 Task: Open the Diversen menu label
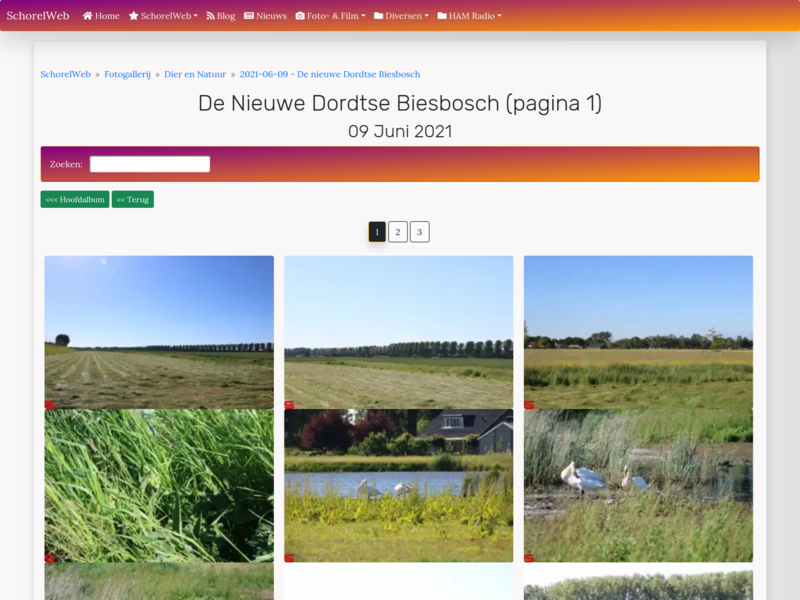click(404, 16)
